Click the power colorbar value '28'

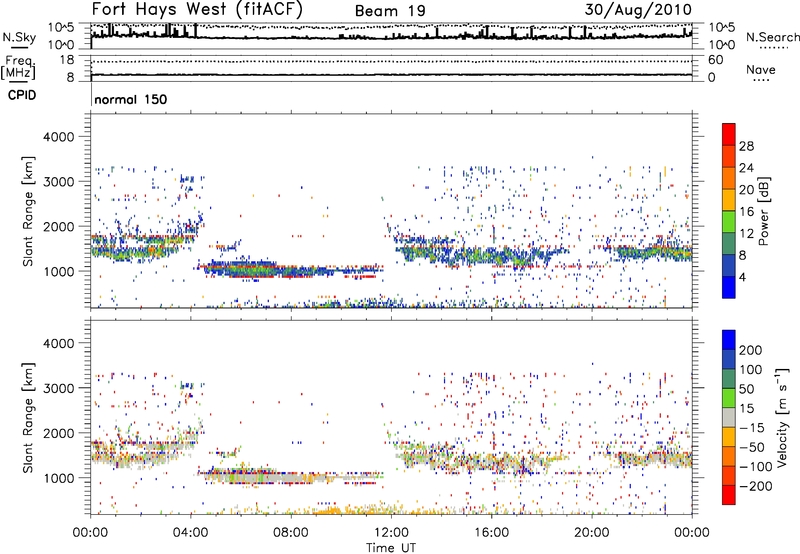746,146
